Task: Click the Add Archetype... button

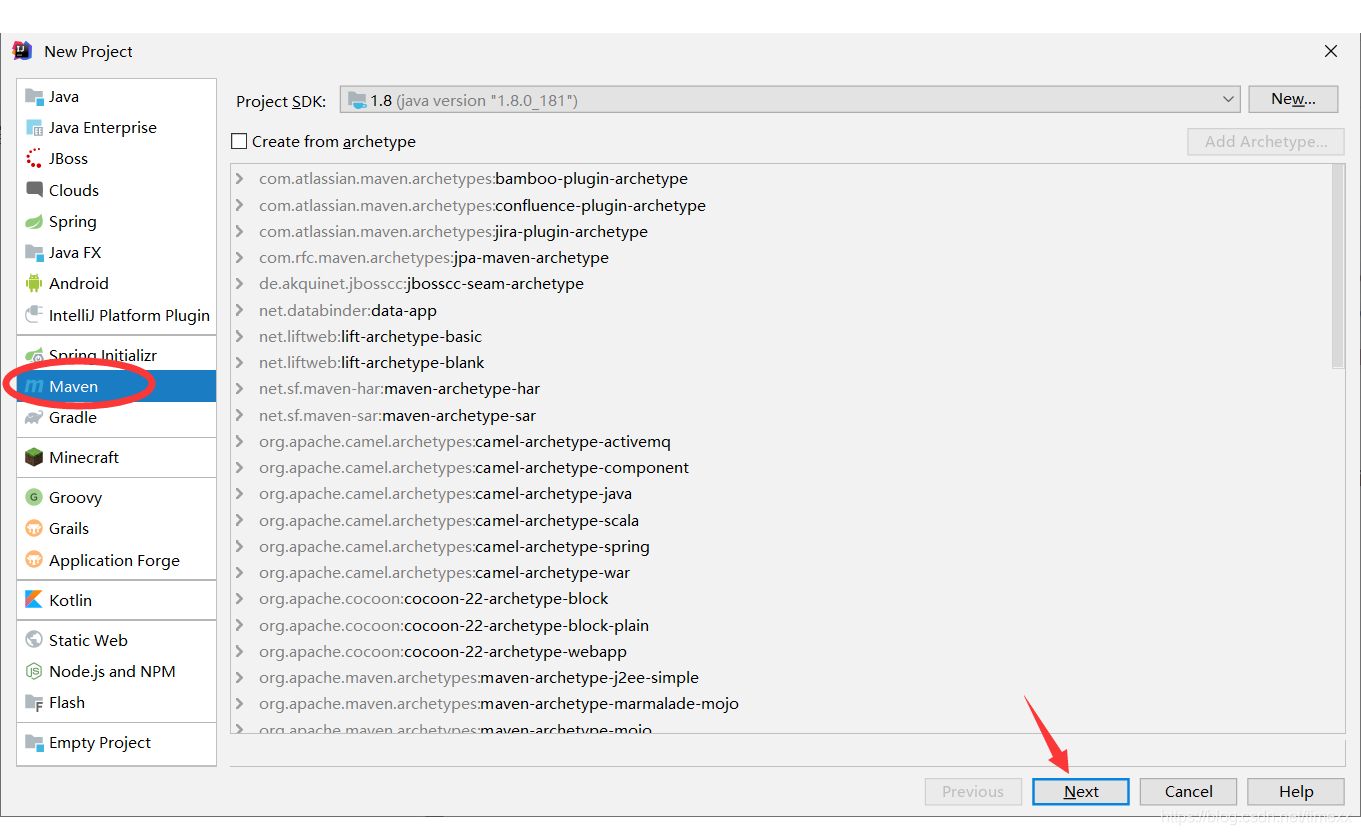Action: (x=1266, y=142)
